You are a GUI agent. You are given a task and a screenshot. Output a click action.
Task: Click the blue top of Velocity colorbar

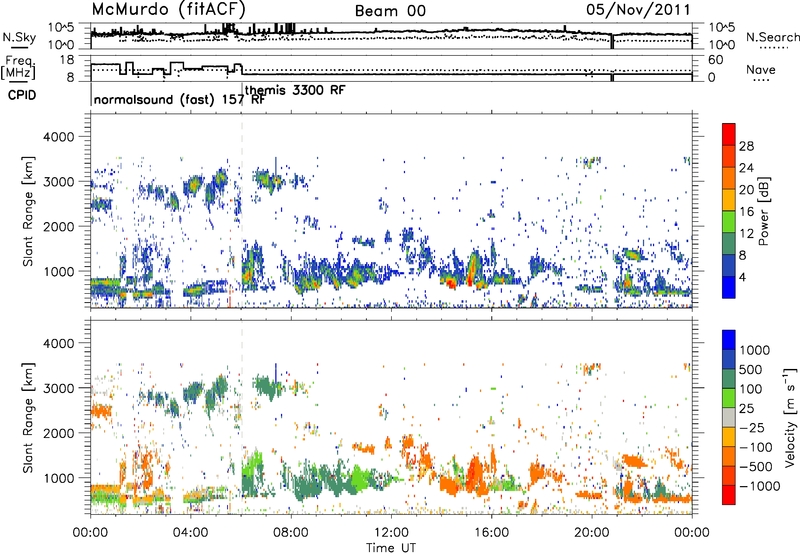(x=729, y=339)
